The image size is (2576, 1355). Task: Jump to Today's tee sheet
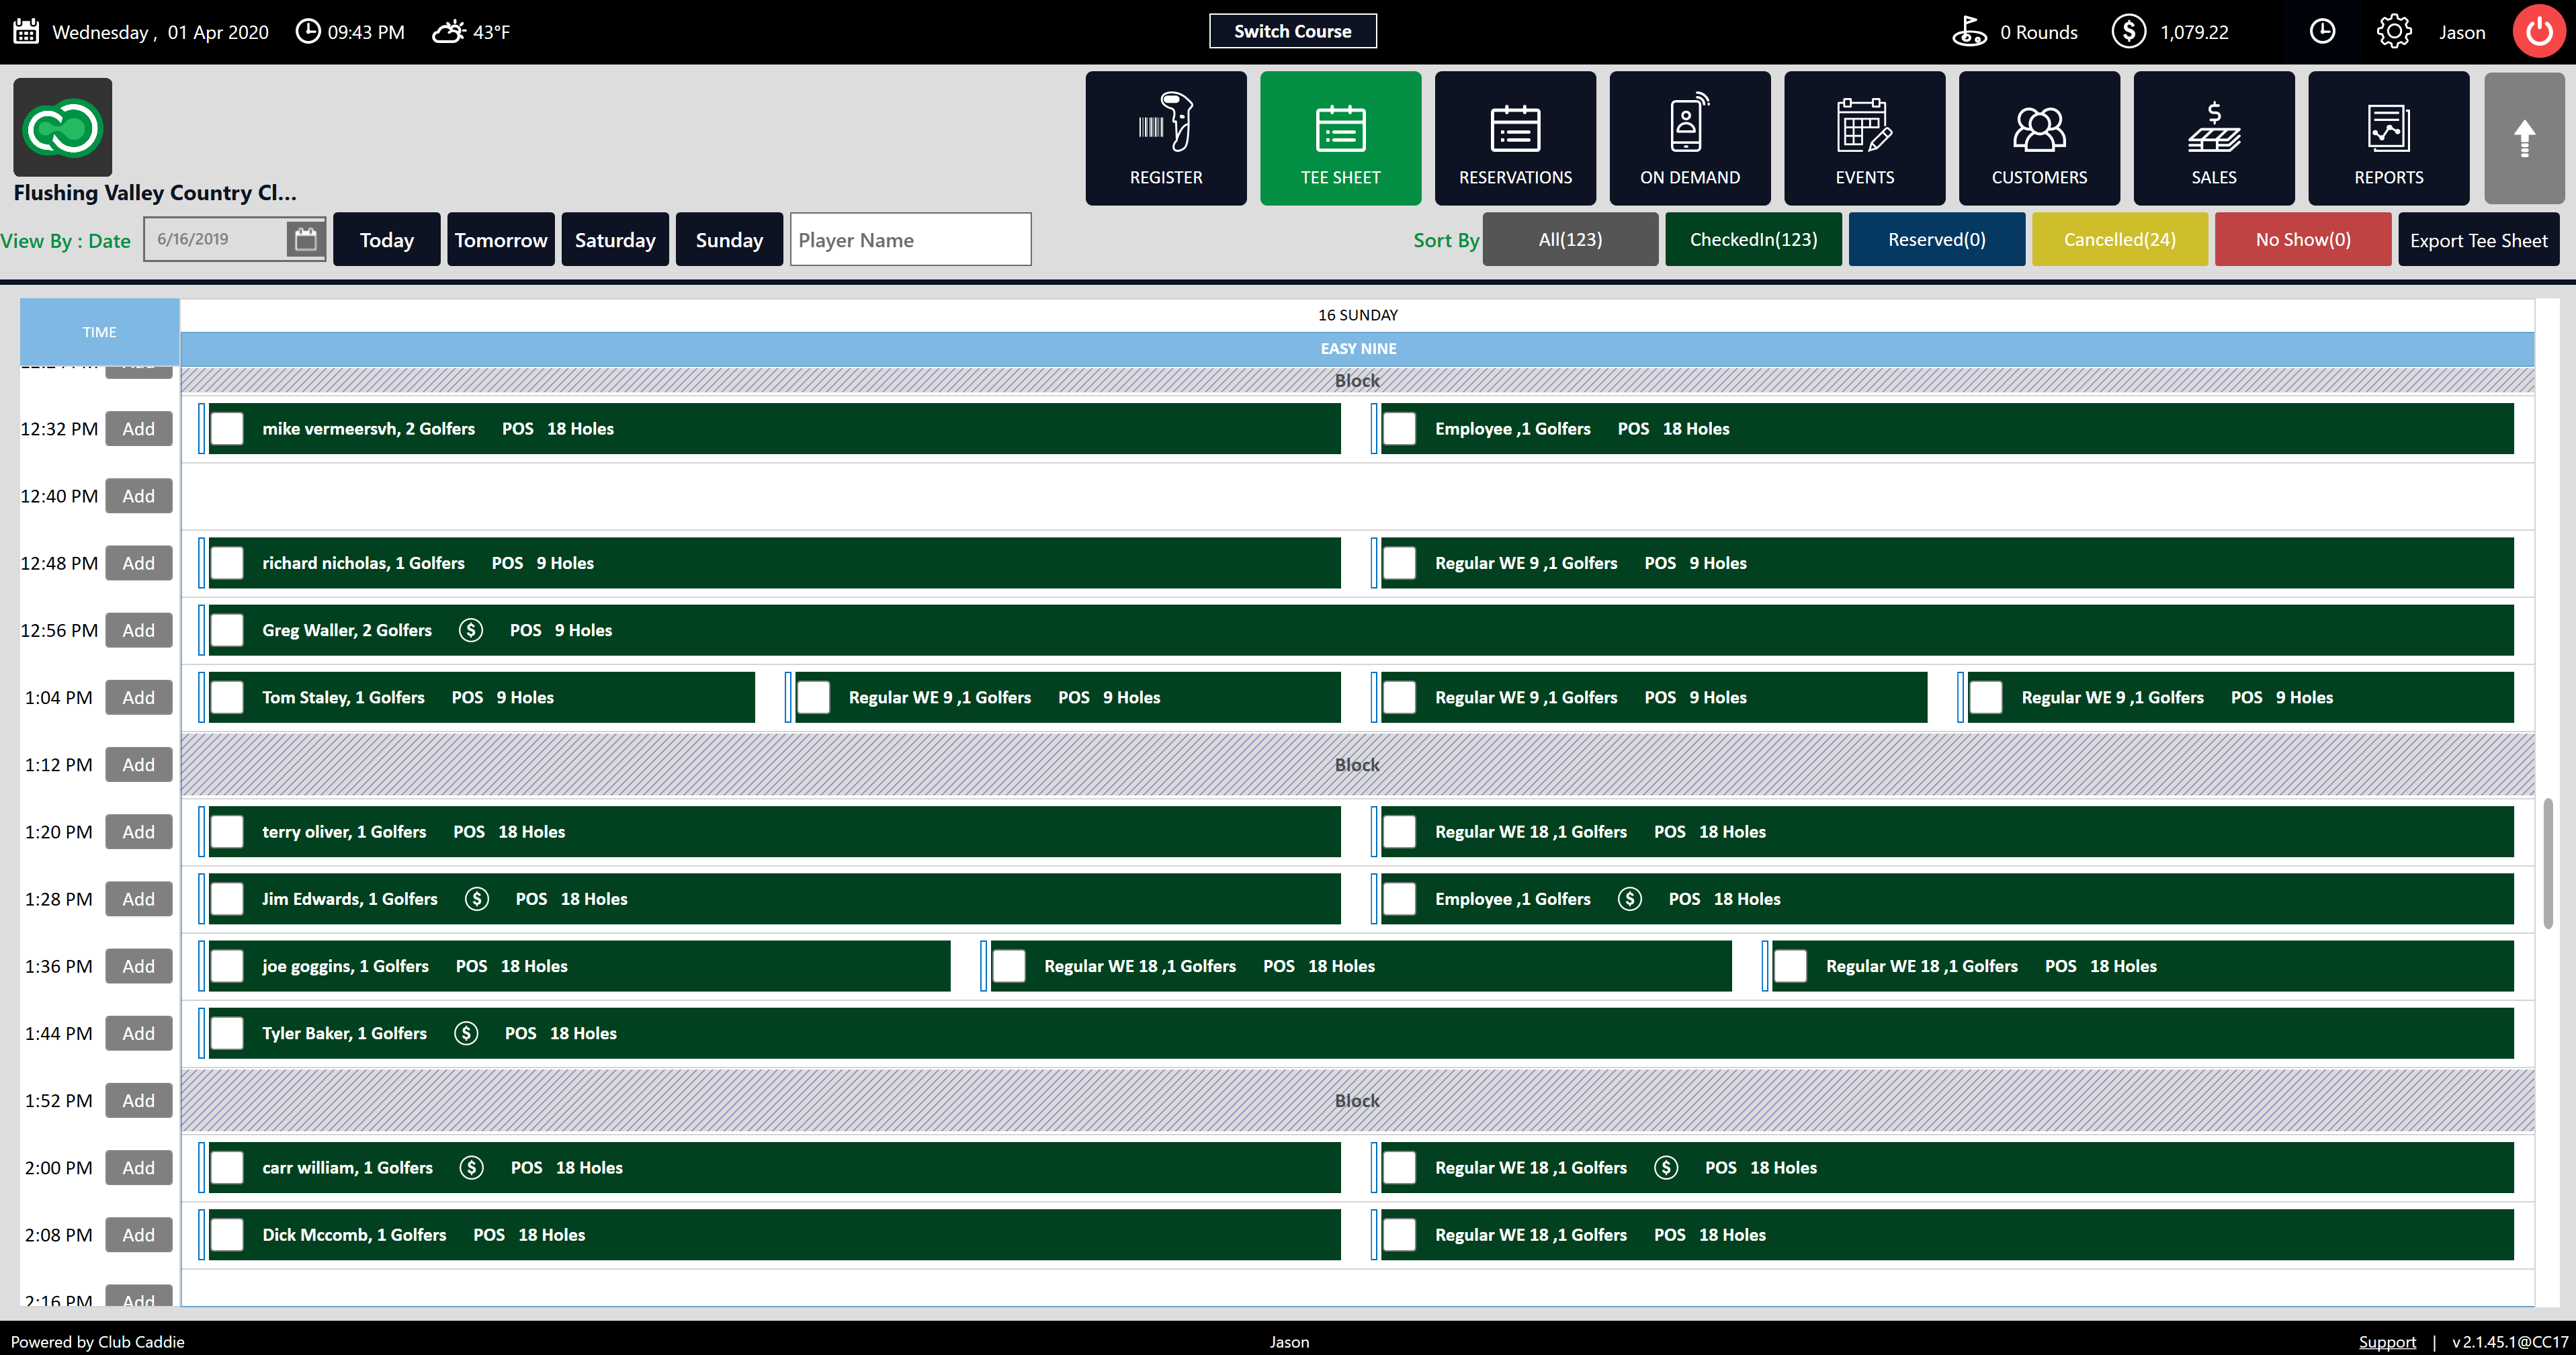pos(386,239)
